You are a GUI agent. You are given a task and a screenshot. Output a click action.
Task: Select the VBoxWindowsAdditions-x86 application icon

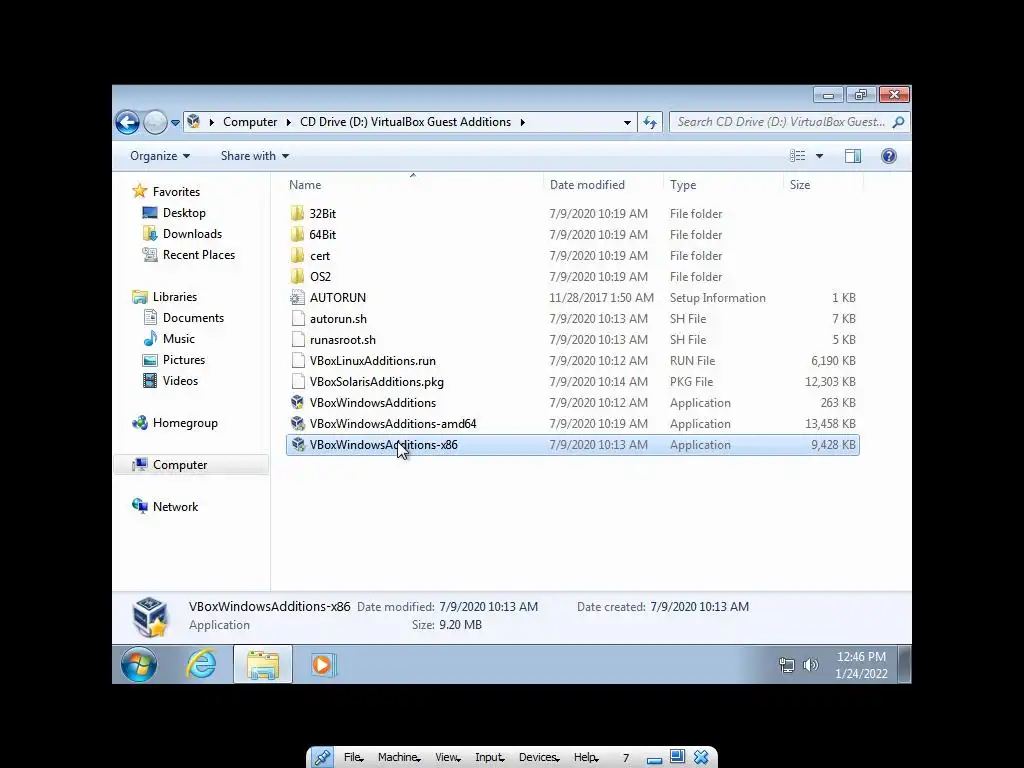(x=298, y=445)
